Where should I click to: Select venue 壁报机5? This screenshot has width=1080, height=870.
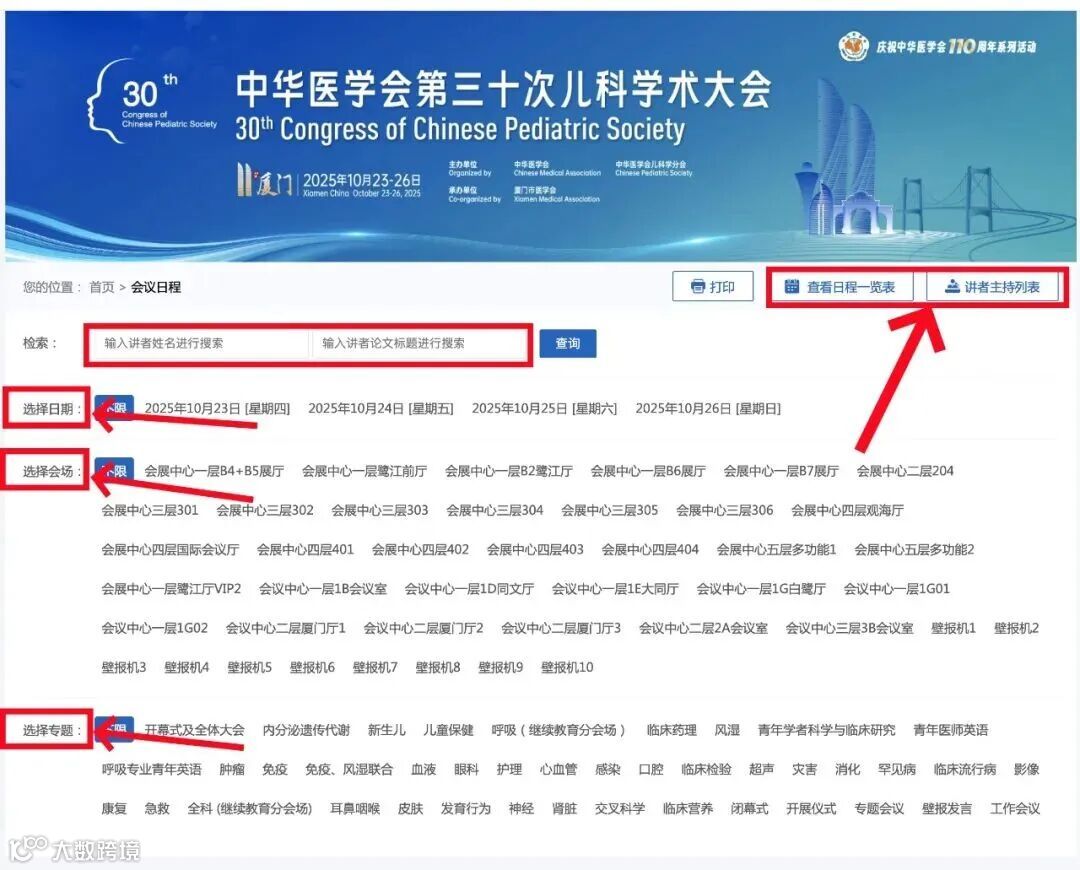[249, 667]
